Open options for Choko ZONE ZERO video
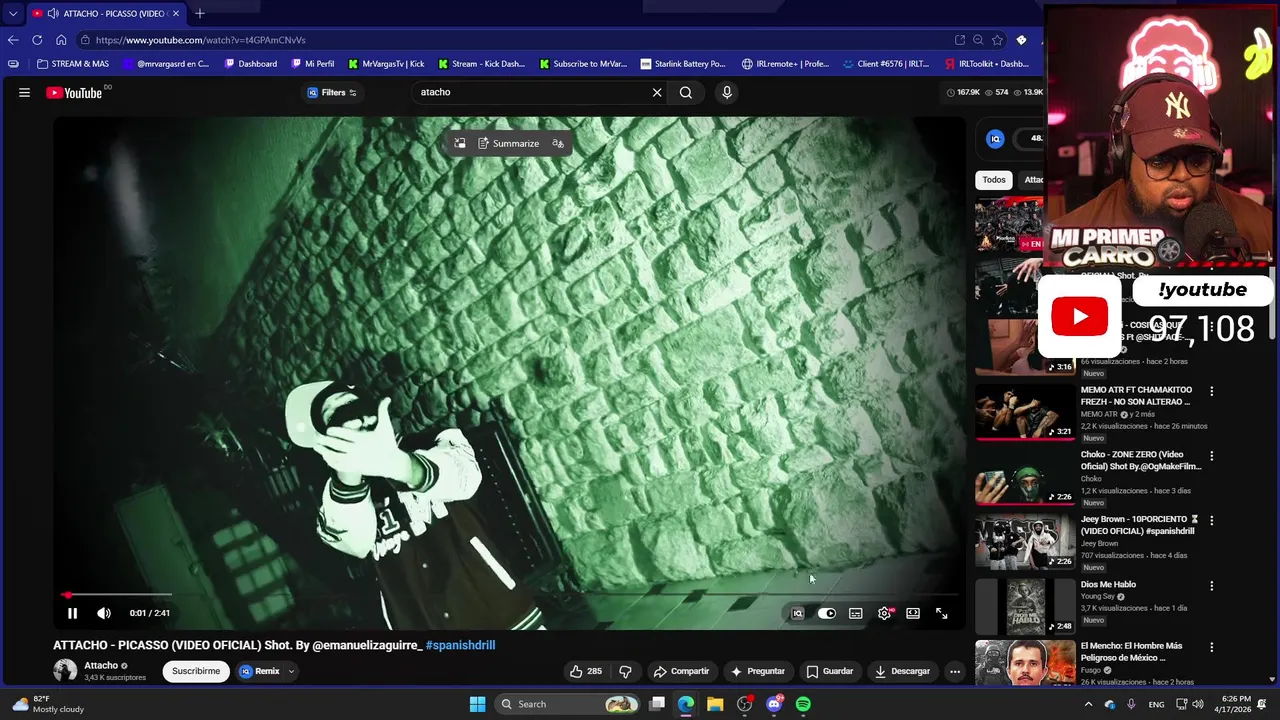 [x=1212, y=456]
